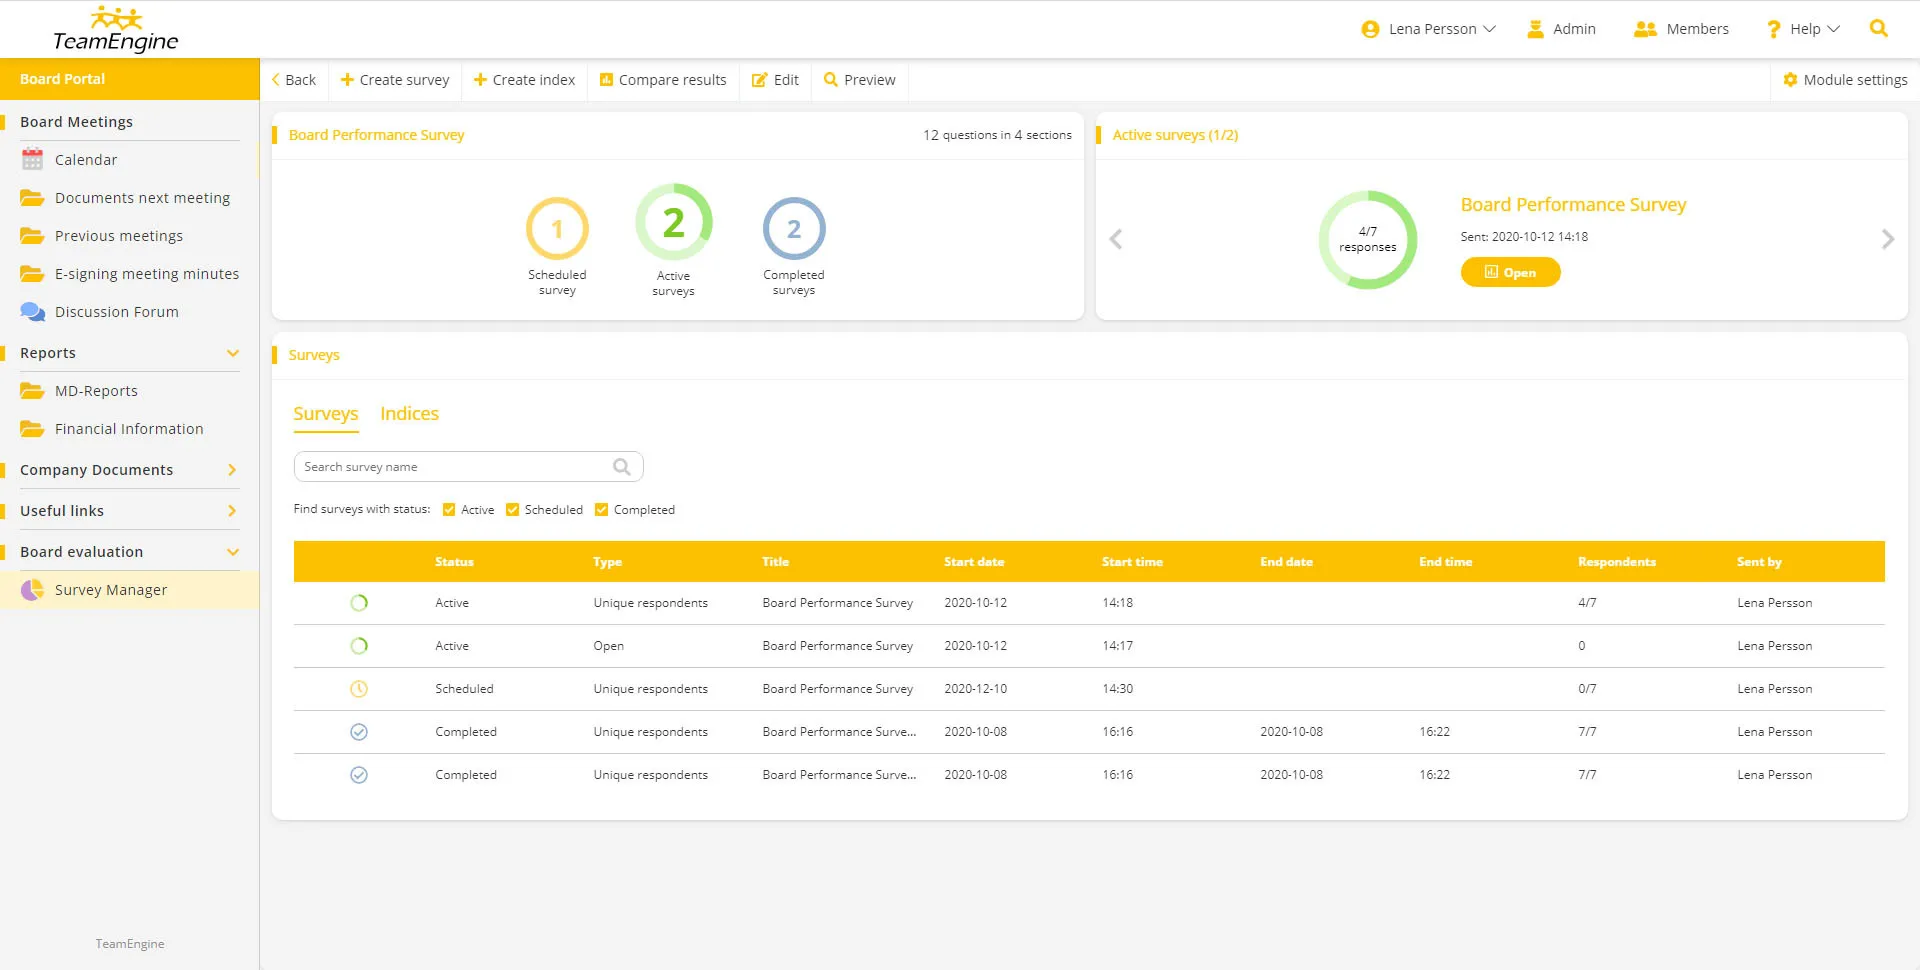Click the 2020-12-10 start date cell
This screenshot has width=1920, height=970.
tap(976, 689)
